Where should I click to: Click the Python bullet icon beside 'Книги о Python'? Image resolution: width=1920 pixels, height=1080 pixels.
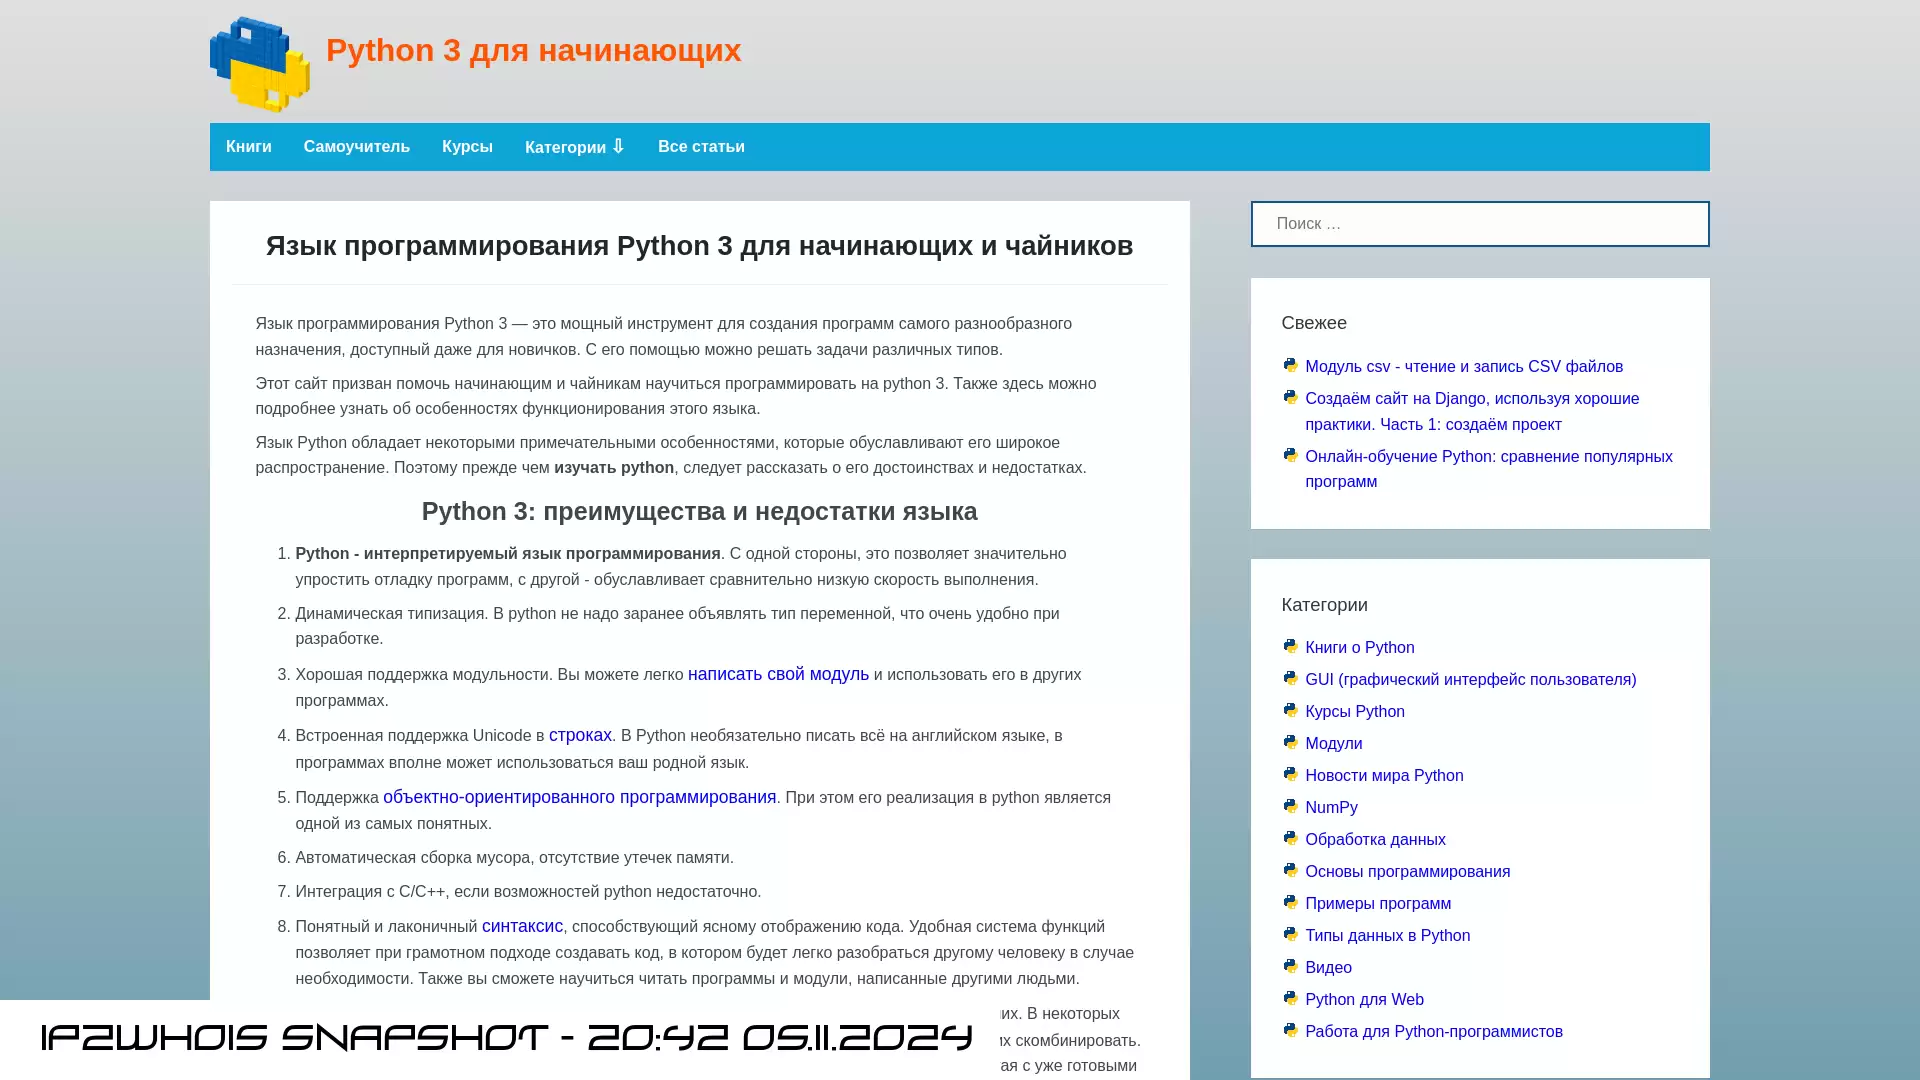point(1290,646)
